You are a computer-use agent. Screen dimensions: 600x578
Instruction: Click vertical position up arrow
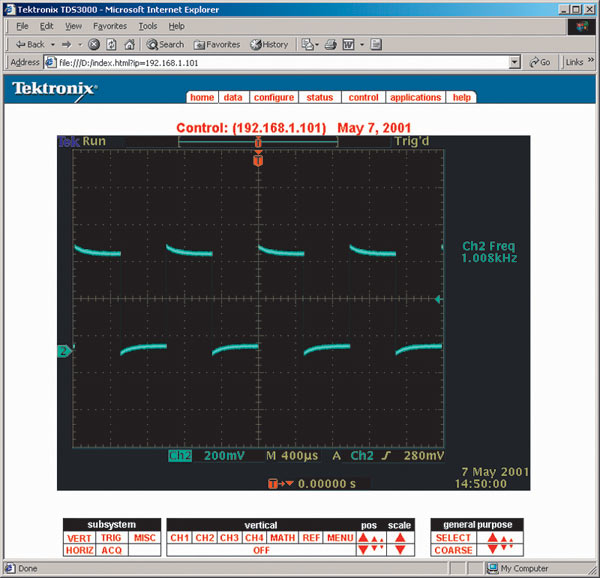click(x=363, y=538)
